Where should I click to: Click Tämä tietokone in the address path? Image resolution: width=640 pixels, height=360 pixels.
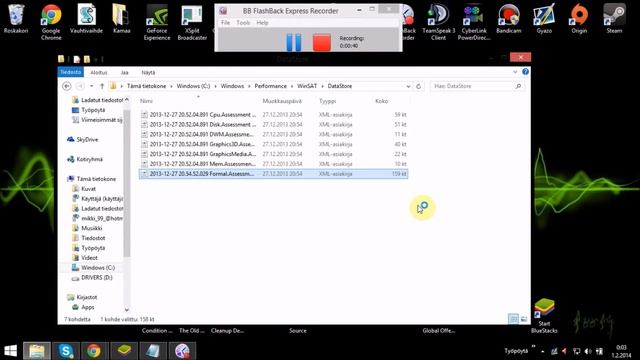click(146, 86)
